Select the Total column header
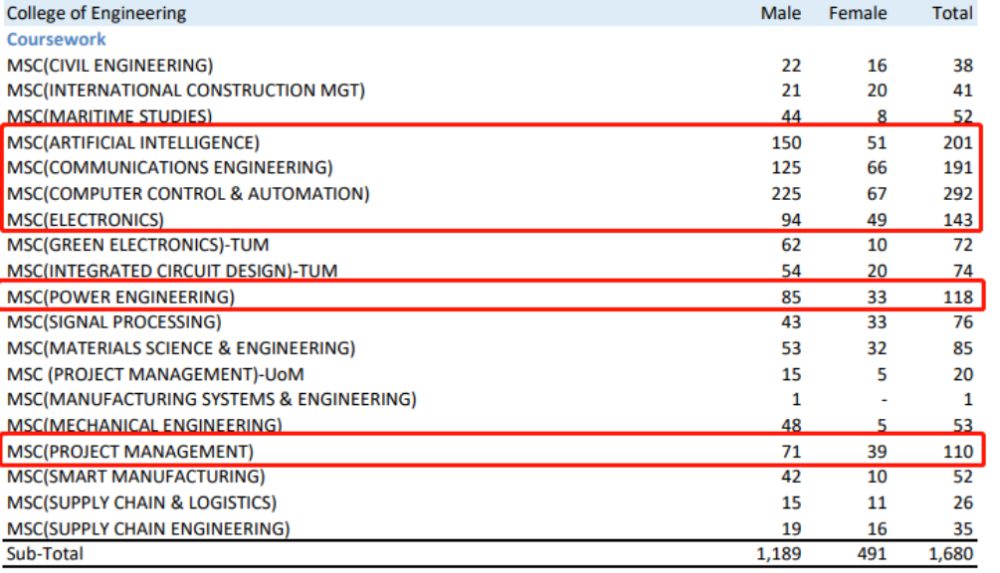The height and width of the screenshot is (573, 1000). (x=951, y=13)
